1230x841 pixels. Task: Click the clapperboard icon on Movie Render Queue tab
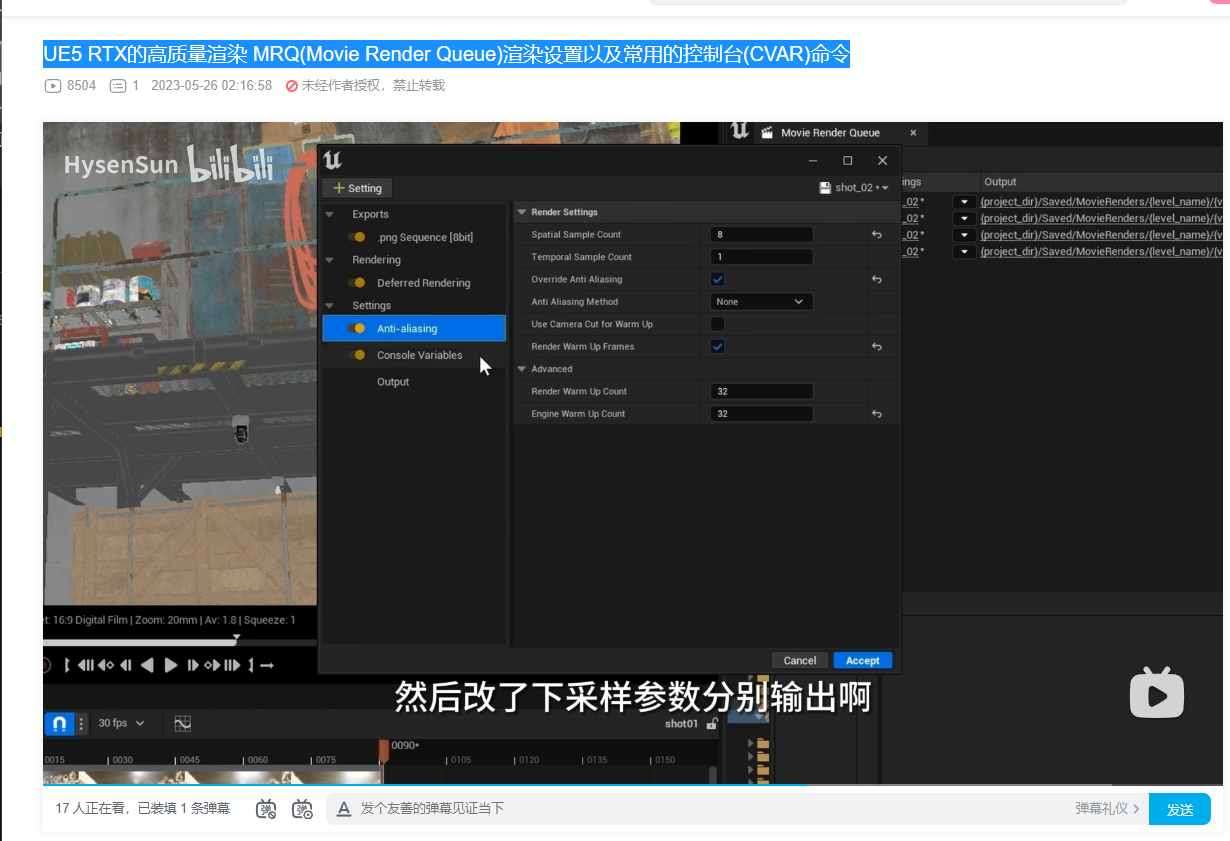767,132
